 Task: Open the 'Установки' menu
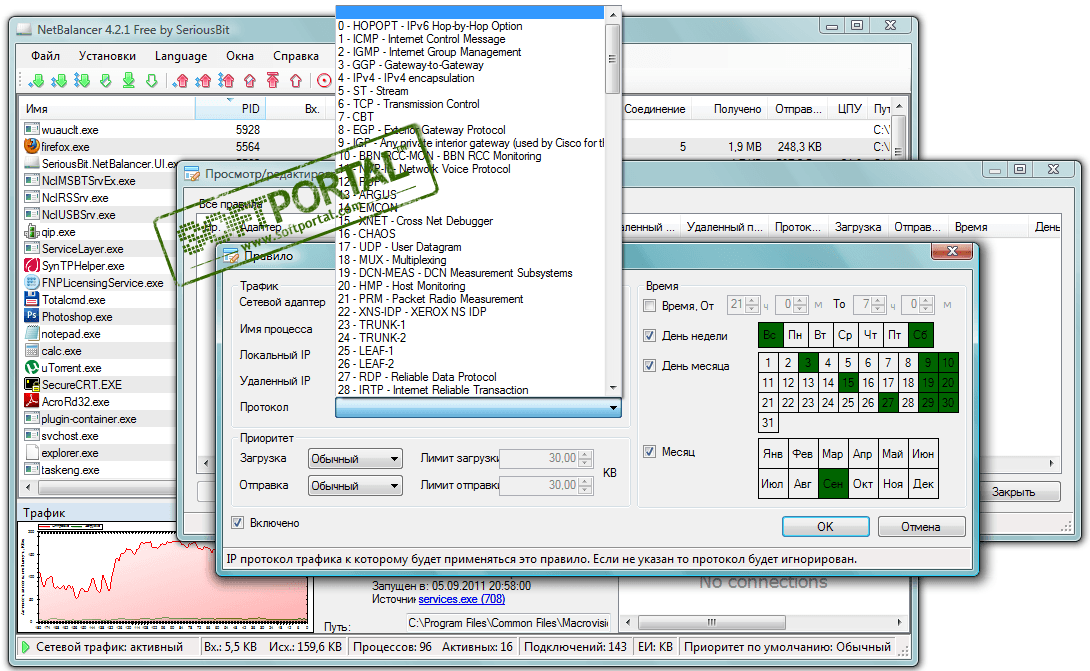(x=107, y=56)
